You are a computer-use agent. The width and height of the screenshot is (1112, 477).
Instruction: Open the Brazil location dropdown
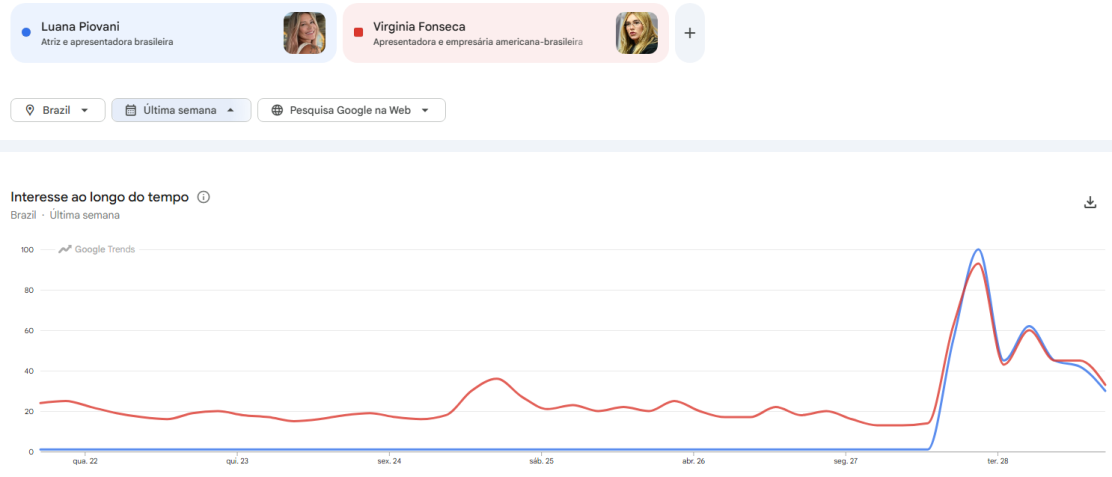(57, 110)
